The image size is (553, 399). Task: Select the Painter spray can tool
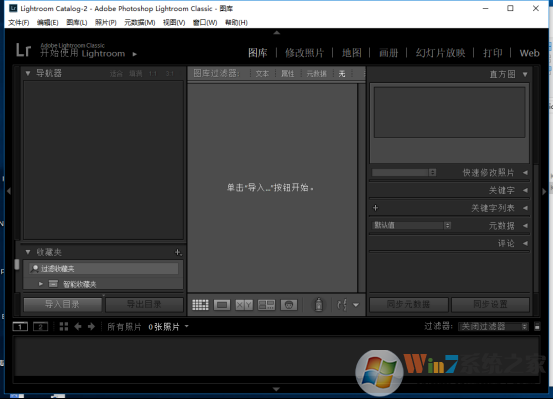pos(318,304)
